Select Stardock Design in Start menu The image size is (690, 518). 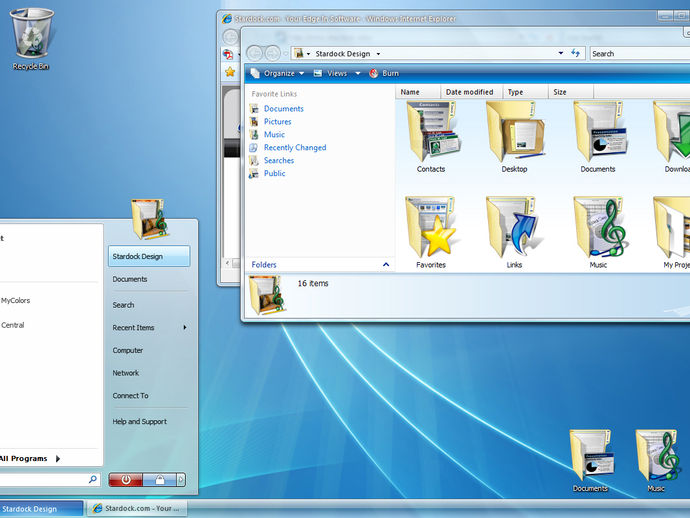(149, 256)
